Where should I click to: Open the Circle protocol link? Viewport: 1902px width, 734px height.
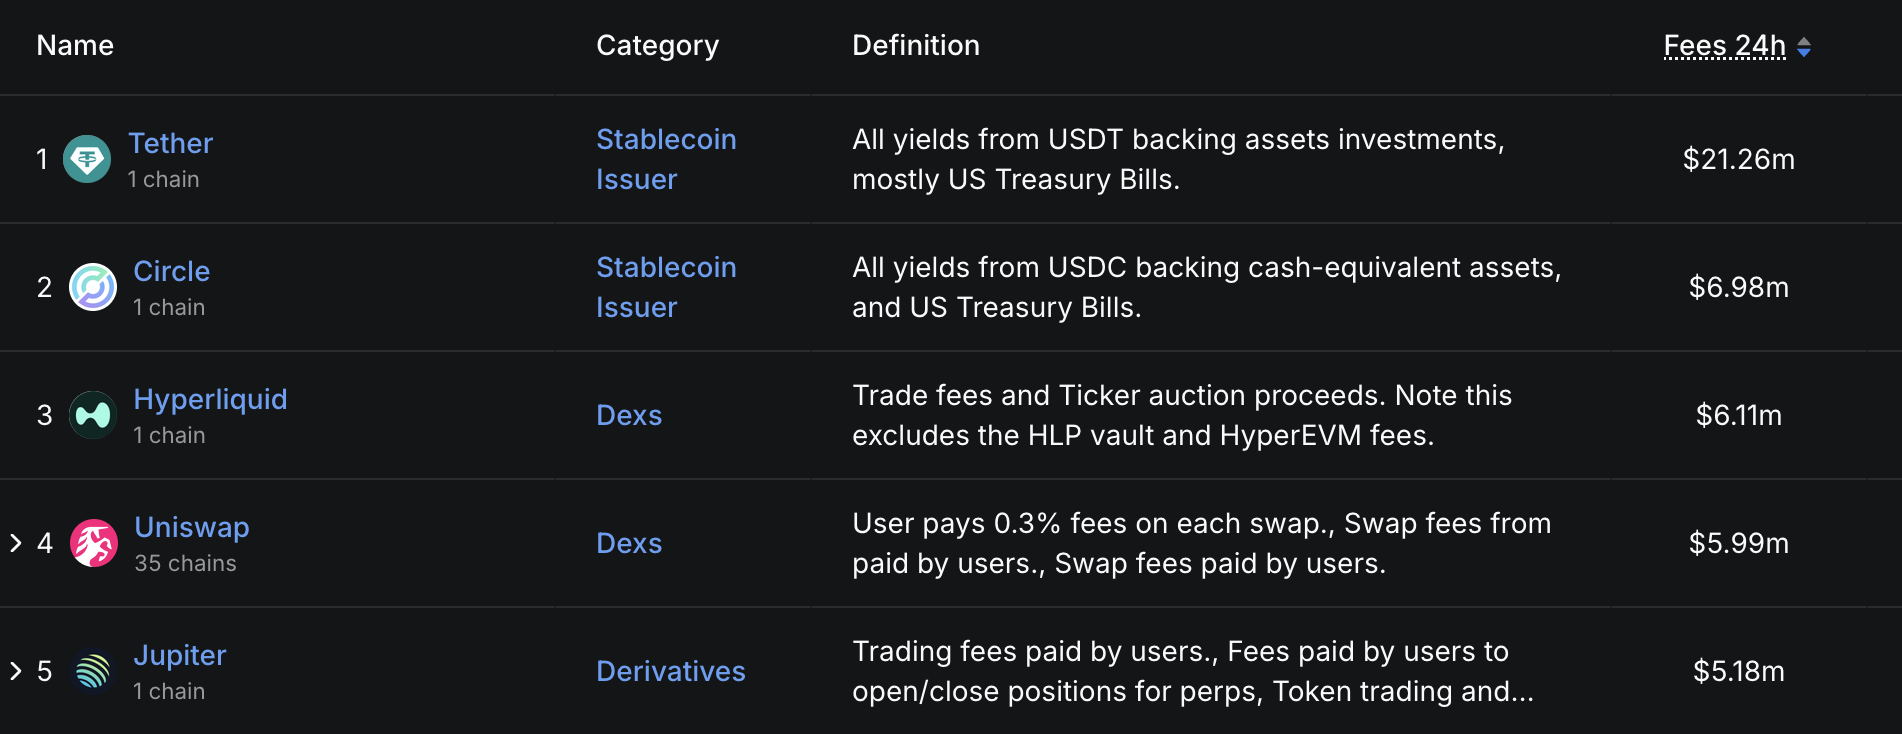click(x=172, y=271)
